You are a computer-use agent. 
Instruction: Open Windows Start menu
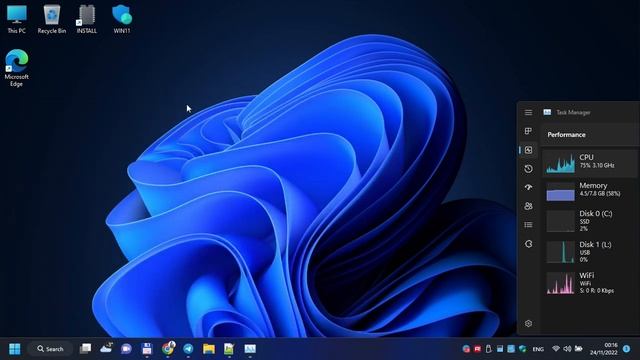15,349
